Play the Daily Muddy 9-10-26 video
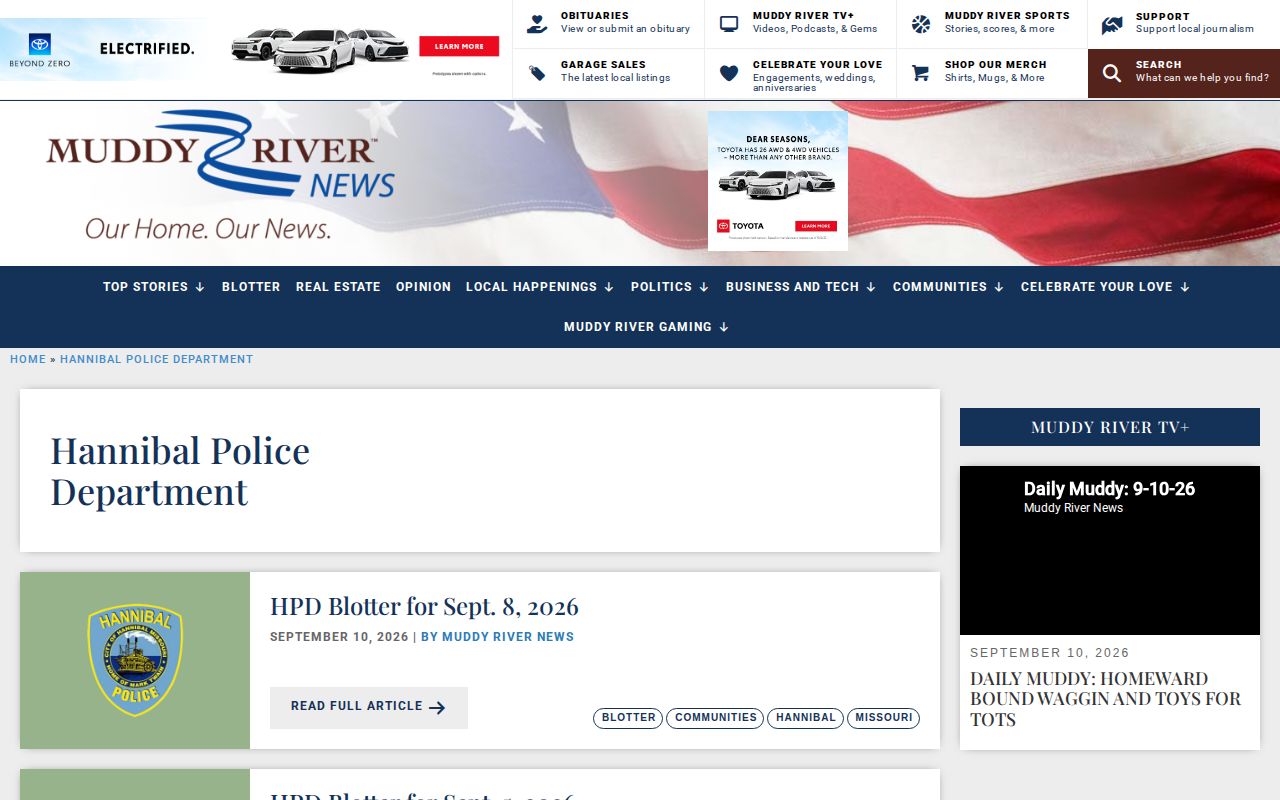 pyautogui.click(x=1110, y=550)
